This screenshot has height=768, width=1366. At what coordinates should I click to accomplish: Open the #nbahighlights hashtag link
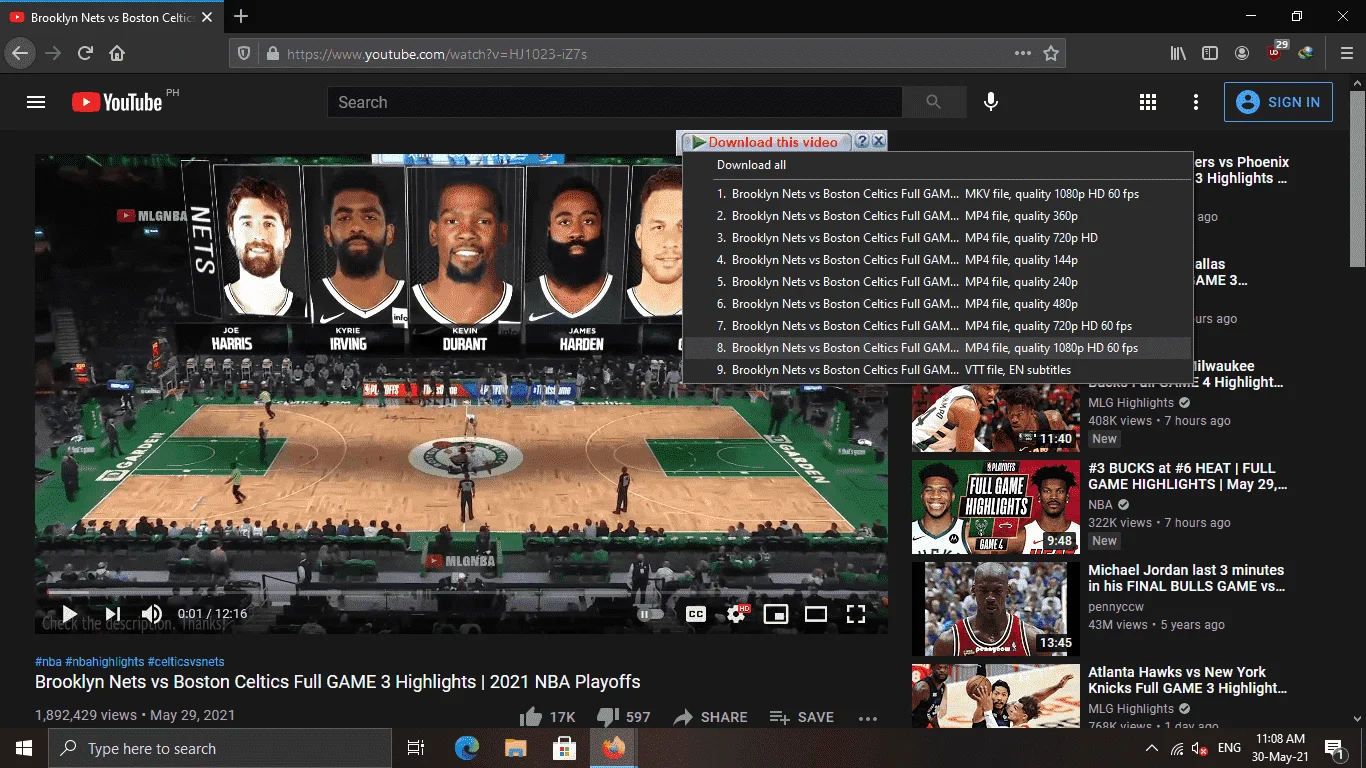104,662
